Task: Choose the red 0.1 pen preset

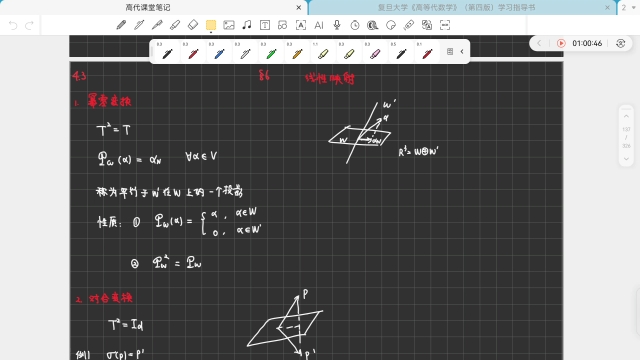Action: (x=427, y=51)
